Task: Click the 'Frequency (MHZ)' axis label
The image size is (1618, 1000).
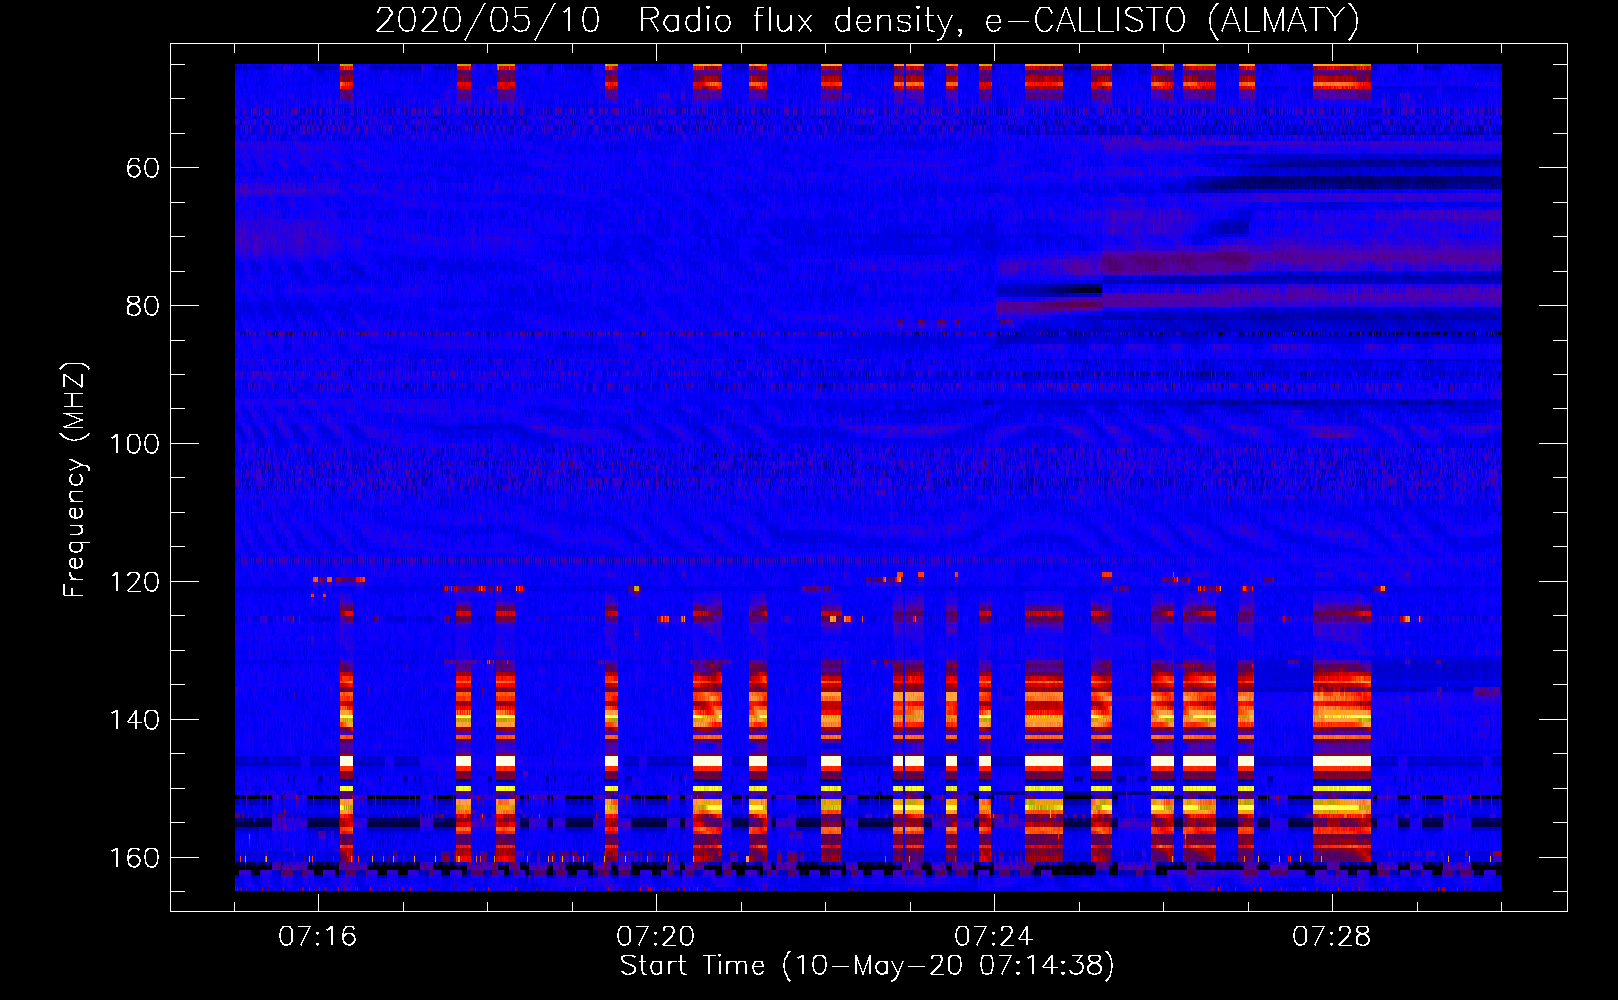Action: 75,480
